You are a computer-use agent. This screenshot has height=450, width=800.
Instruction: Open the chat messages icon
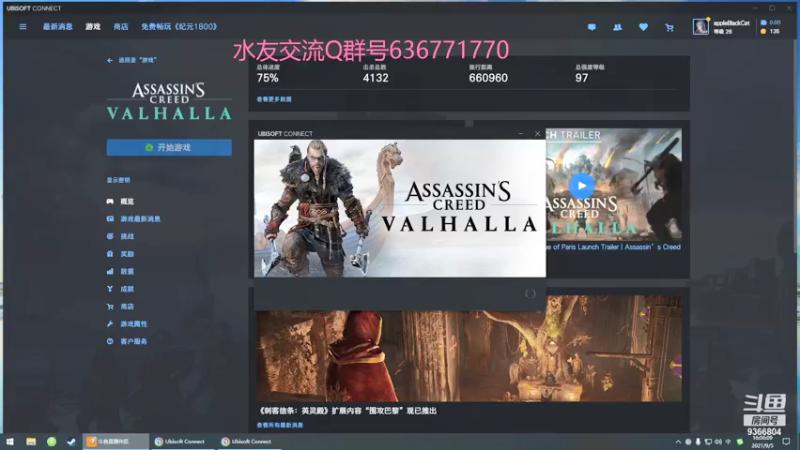[591, 27]
